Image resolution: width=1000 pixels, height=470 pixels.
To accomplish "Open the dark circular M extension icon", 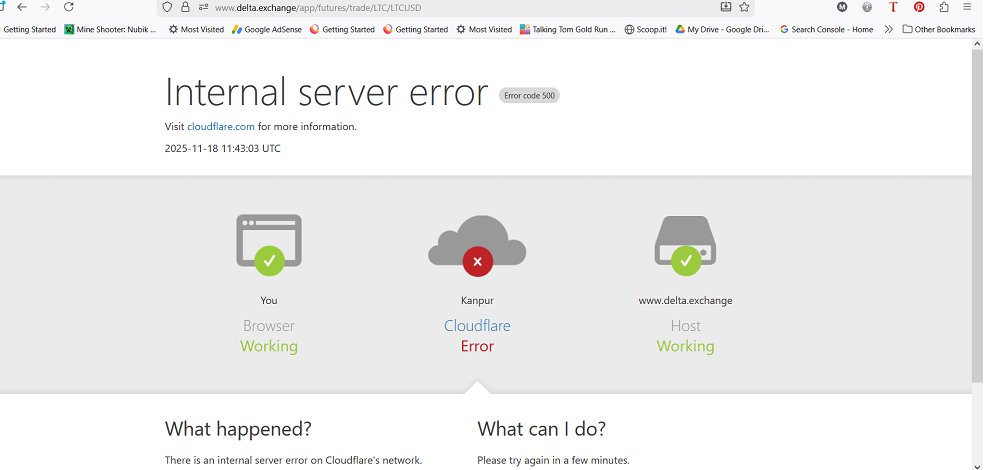I will [842, 7].
